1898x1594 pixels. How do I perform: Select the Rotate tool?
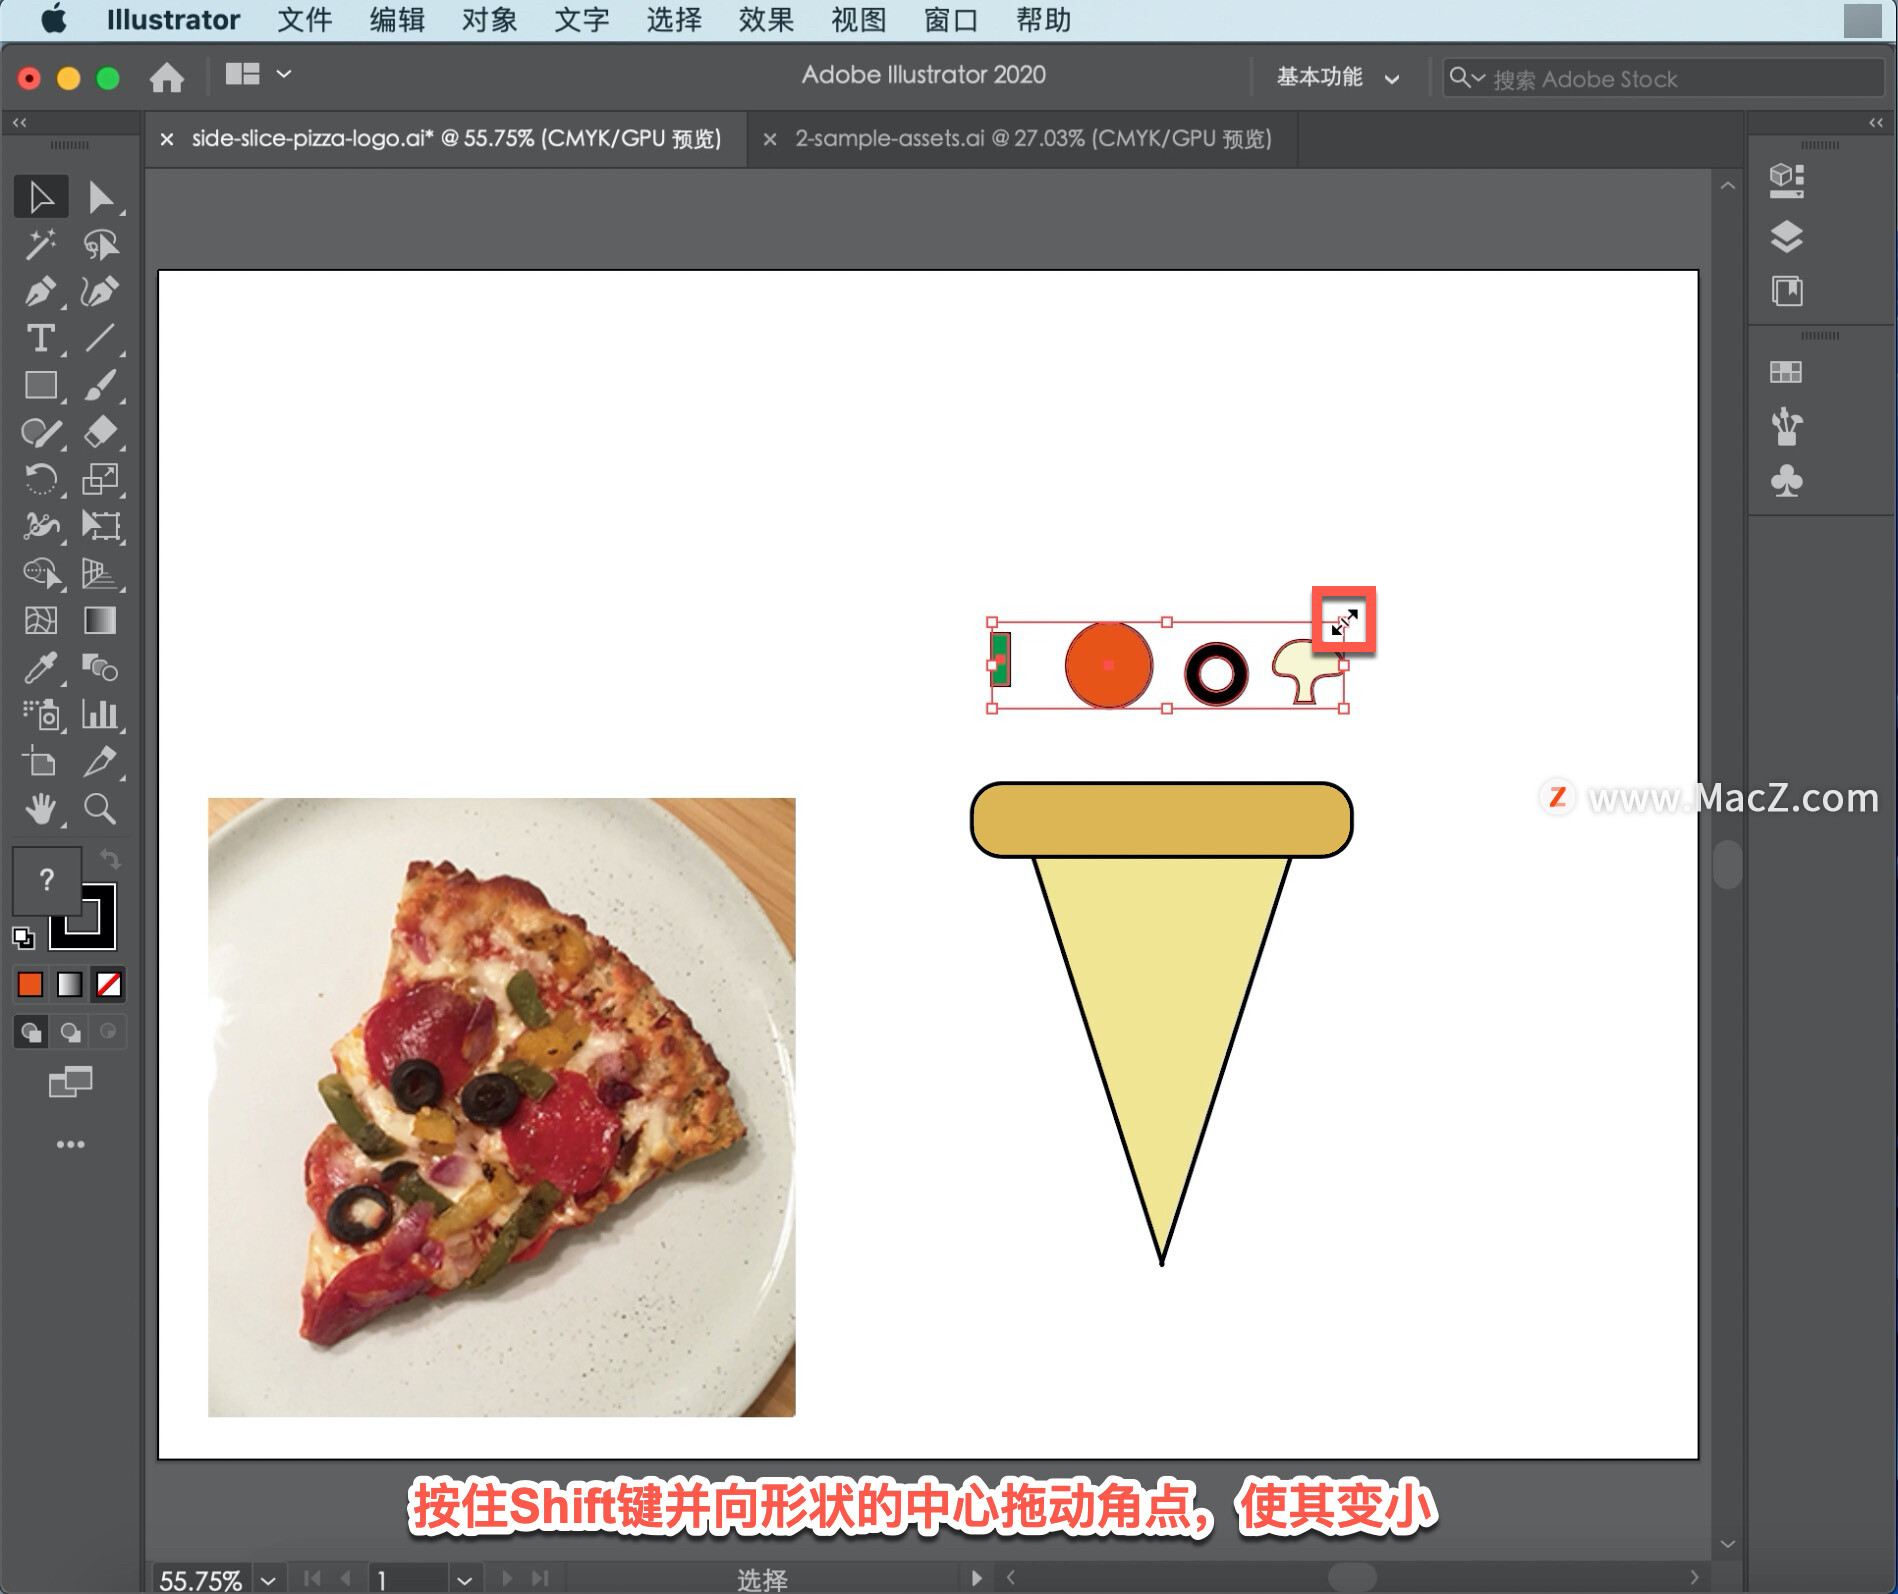[x=41, y=479]
